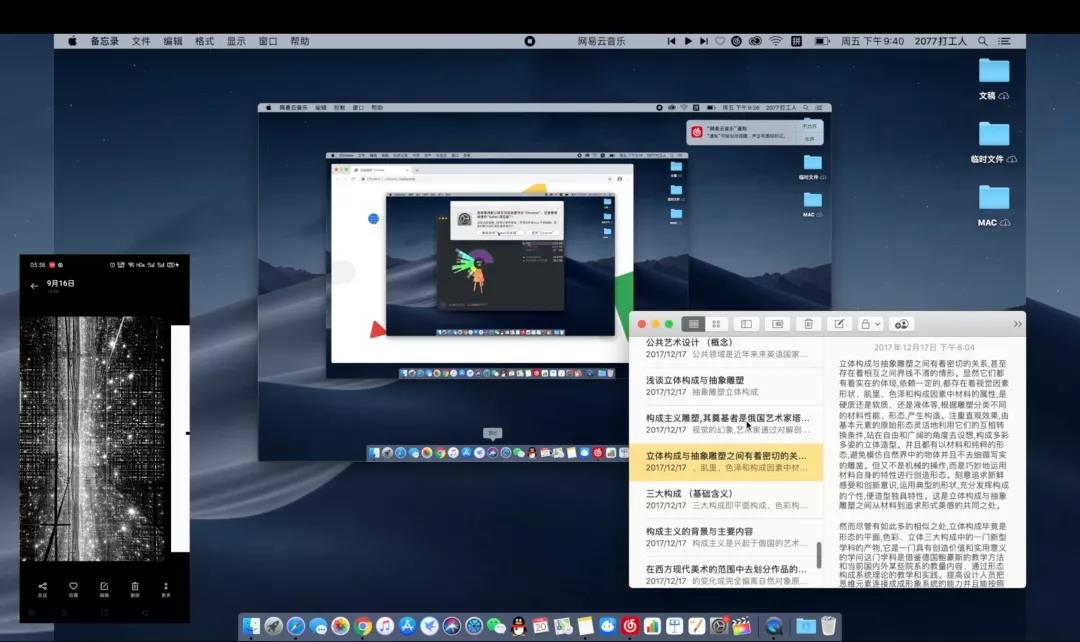
Task: Open the note 构成主义的背景与主要内容
Action: 727,537
